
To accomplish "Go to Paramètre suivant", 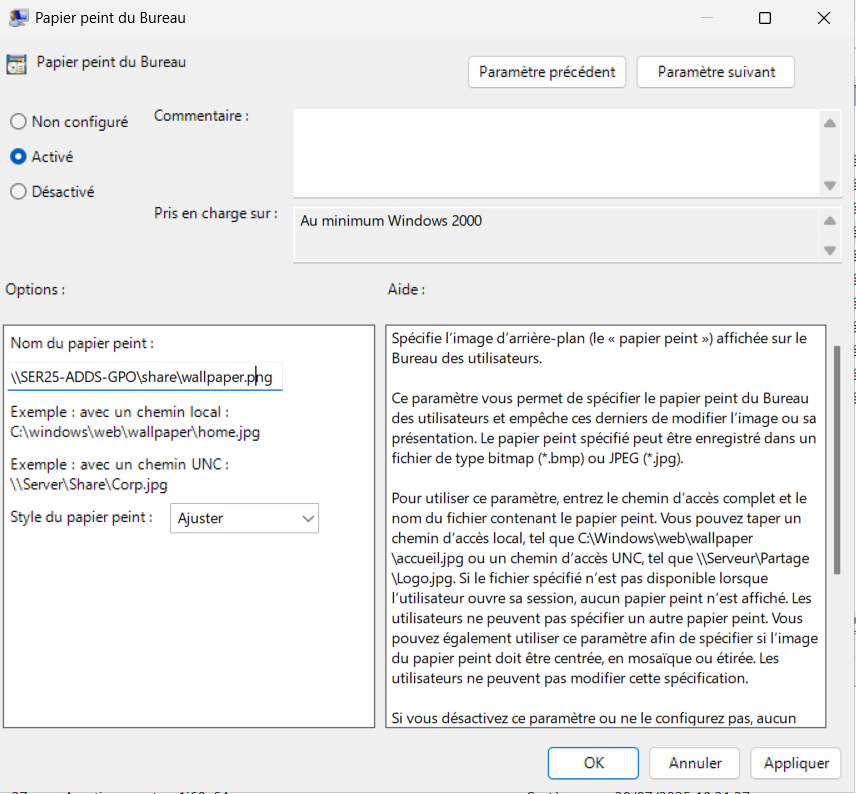I will [711, 72].
